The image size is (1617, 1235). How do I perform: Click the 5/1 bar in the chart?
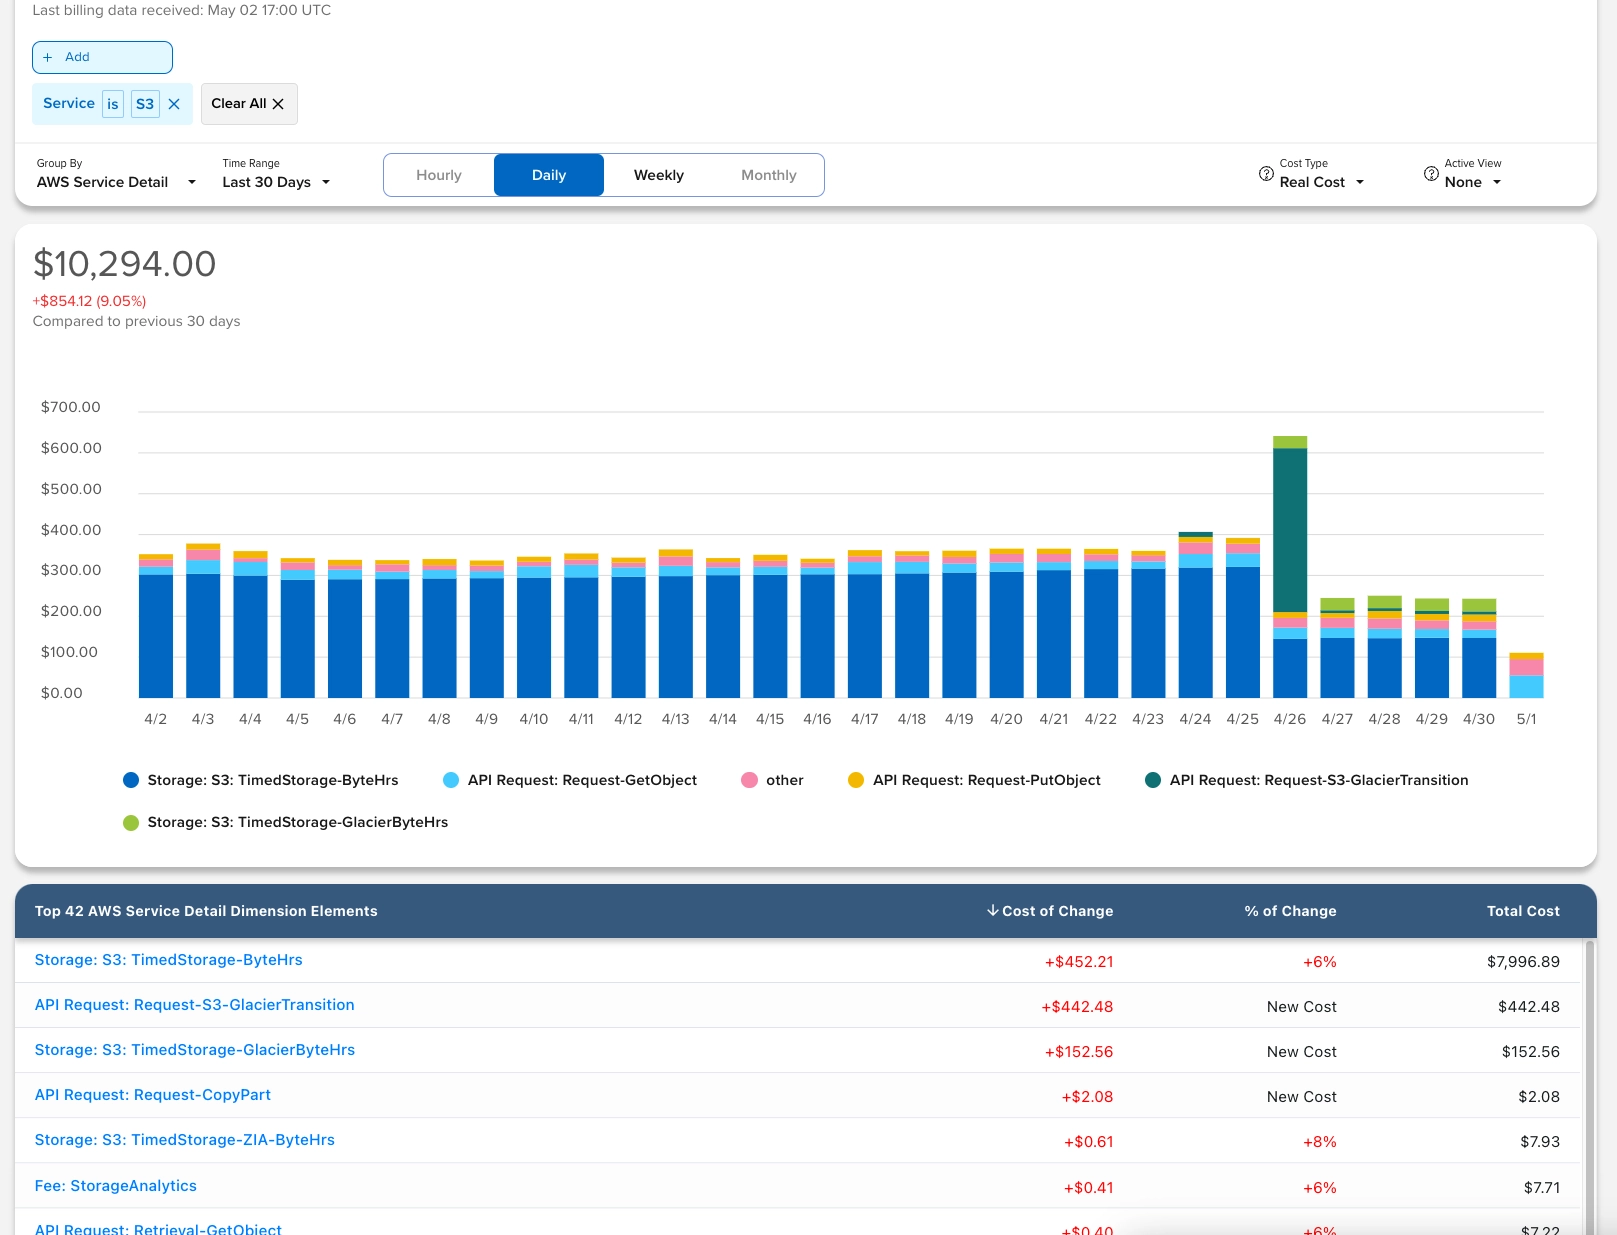[x=1526, y=675]
